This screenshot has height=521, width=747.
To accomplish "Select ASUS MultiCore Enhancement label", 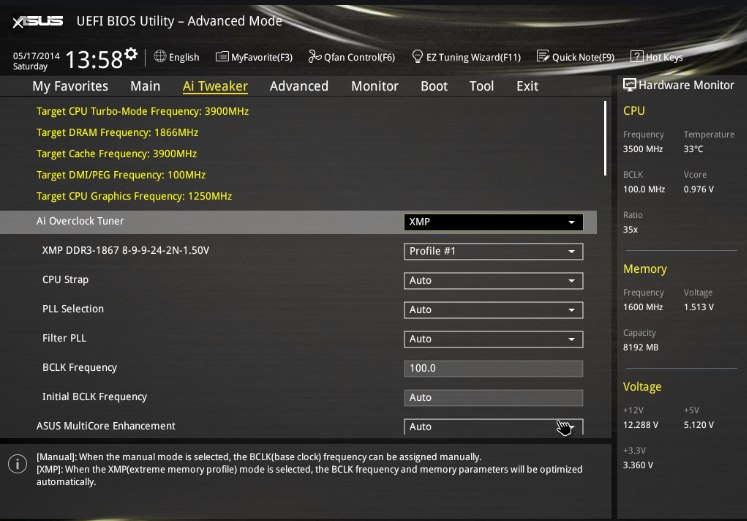I will (x=106, y=426).
